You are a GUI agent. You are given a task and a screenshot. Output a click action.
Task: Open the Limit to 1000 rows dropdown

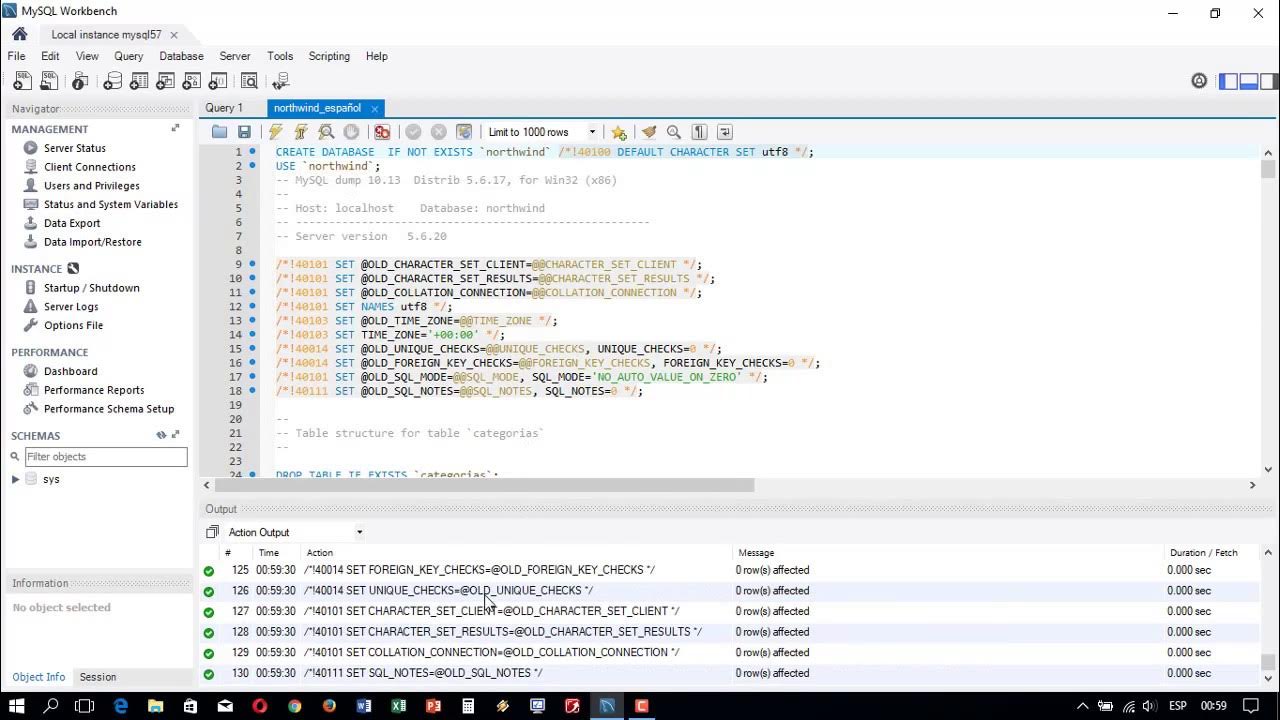click(542, 132)
